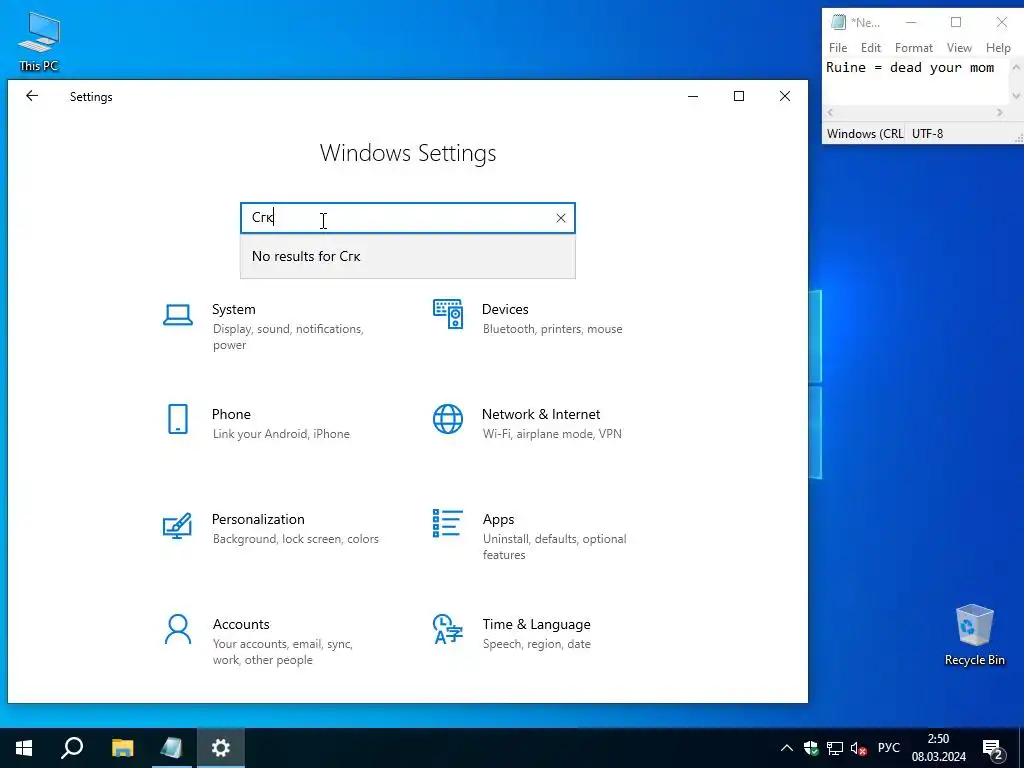Open Notepad View menu
This screenshot has height=768, width=1024.
(959, 48)
